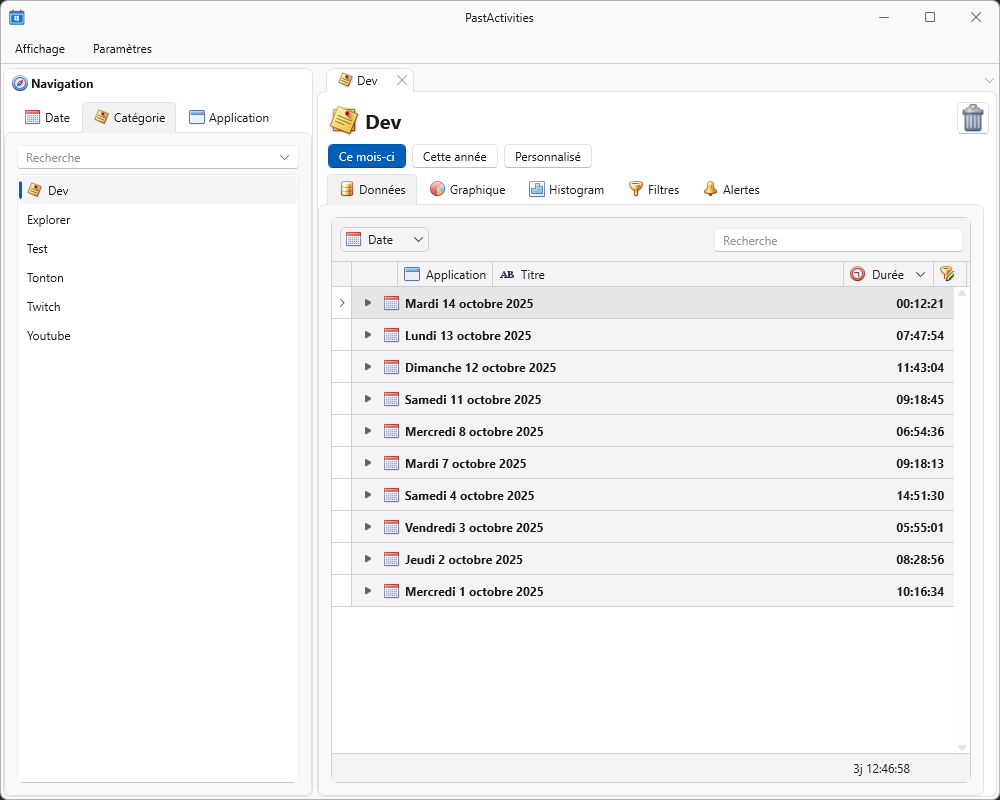Open the Filtres tab

[x=653, y=189]
